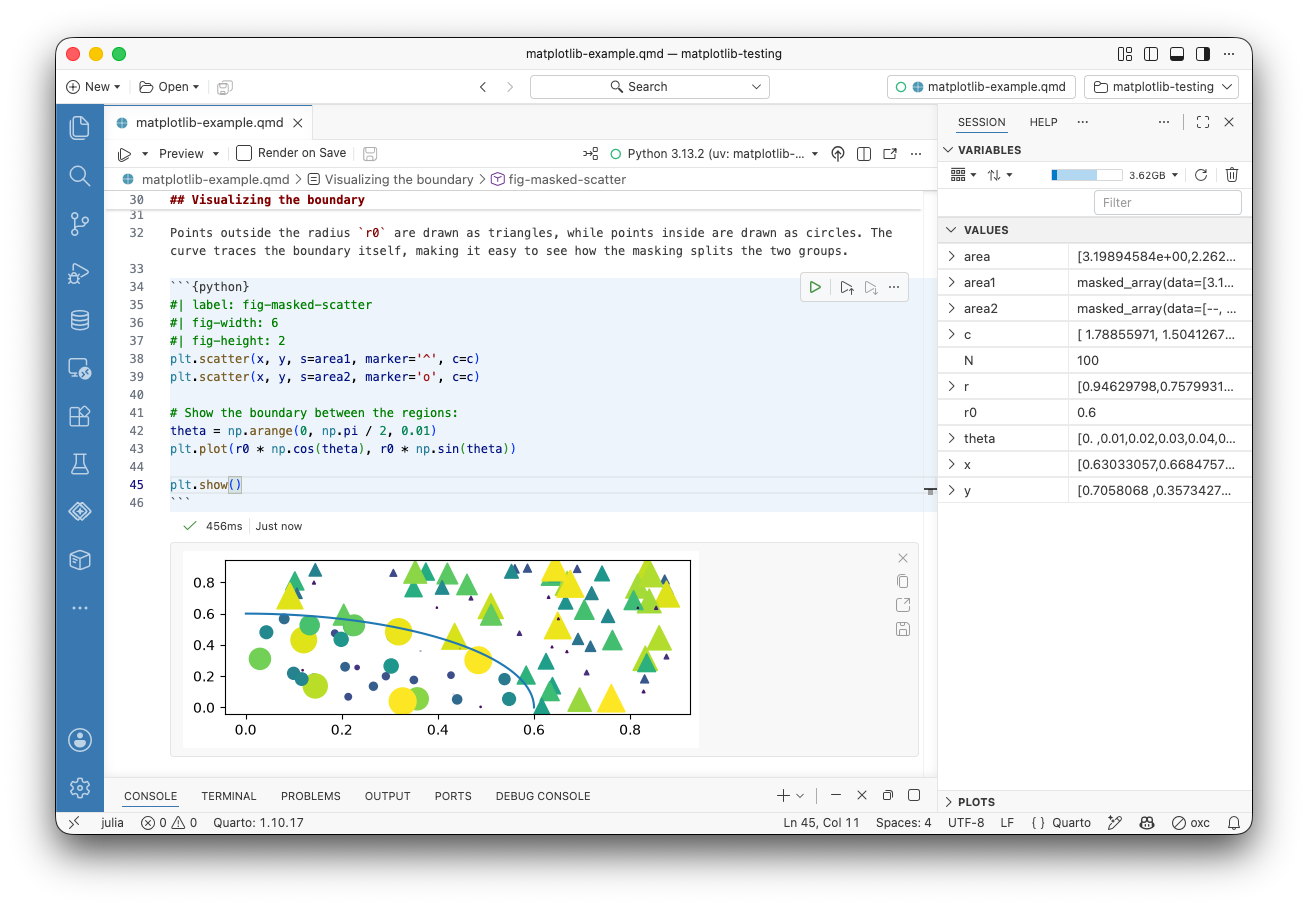Select the julia status bar entry
The image size is (1308, 908).
pos(113,823)
